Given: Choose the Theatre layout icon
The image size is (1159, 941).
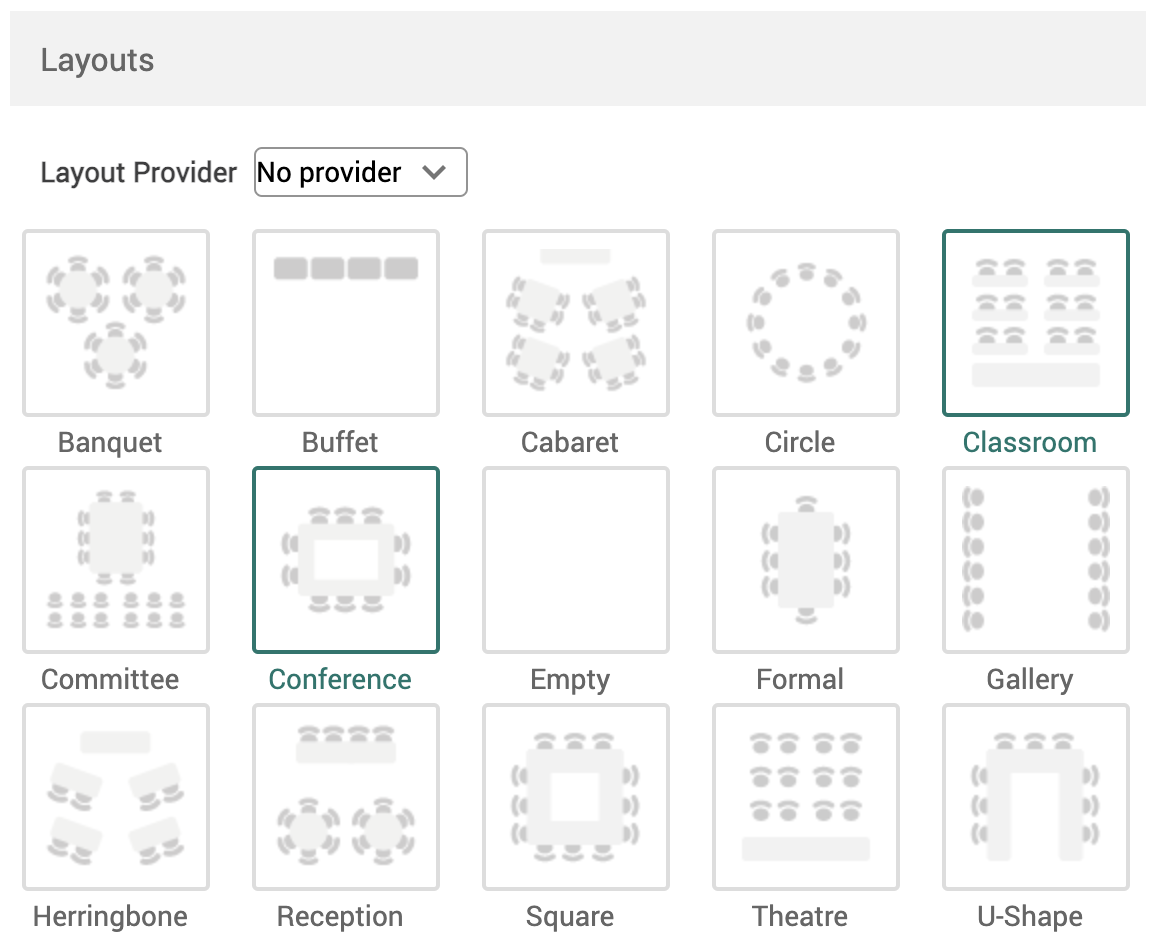Looking at the screenshot, I should tap(805, 797).
